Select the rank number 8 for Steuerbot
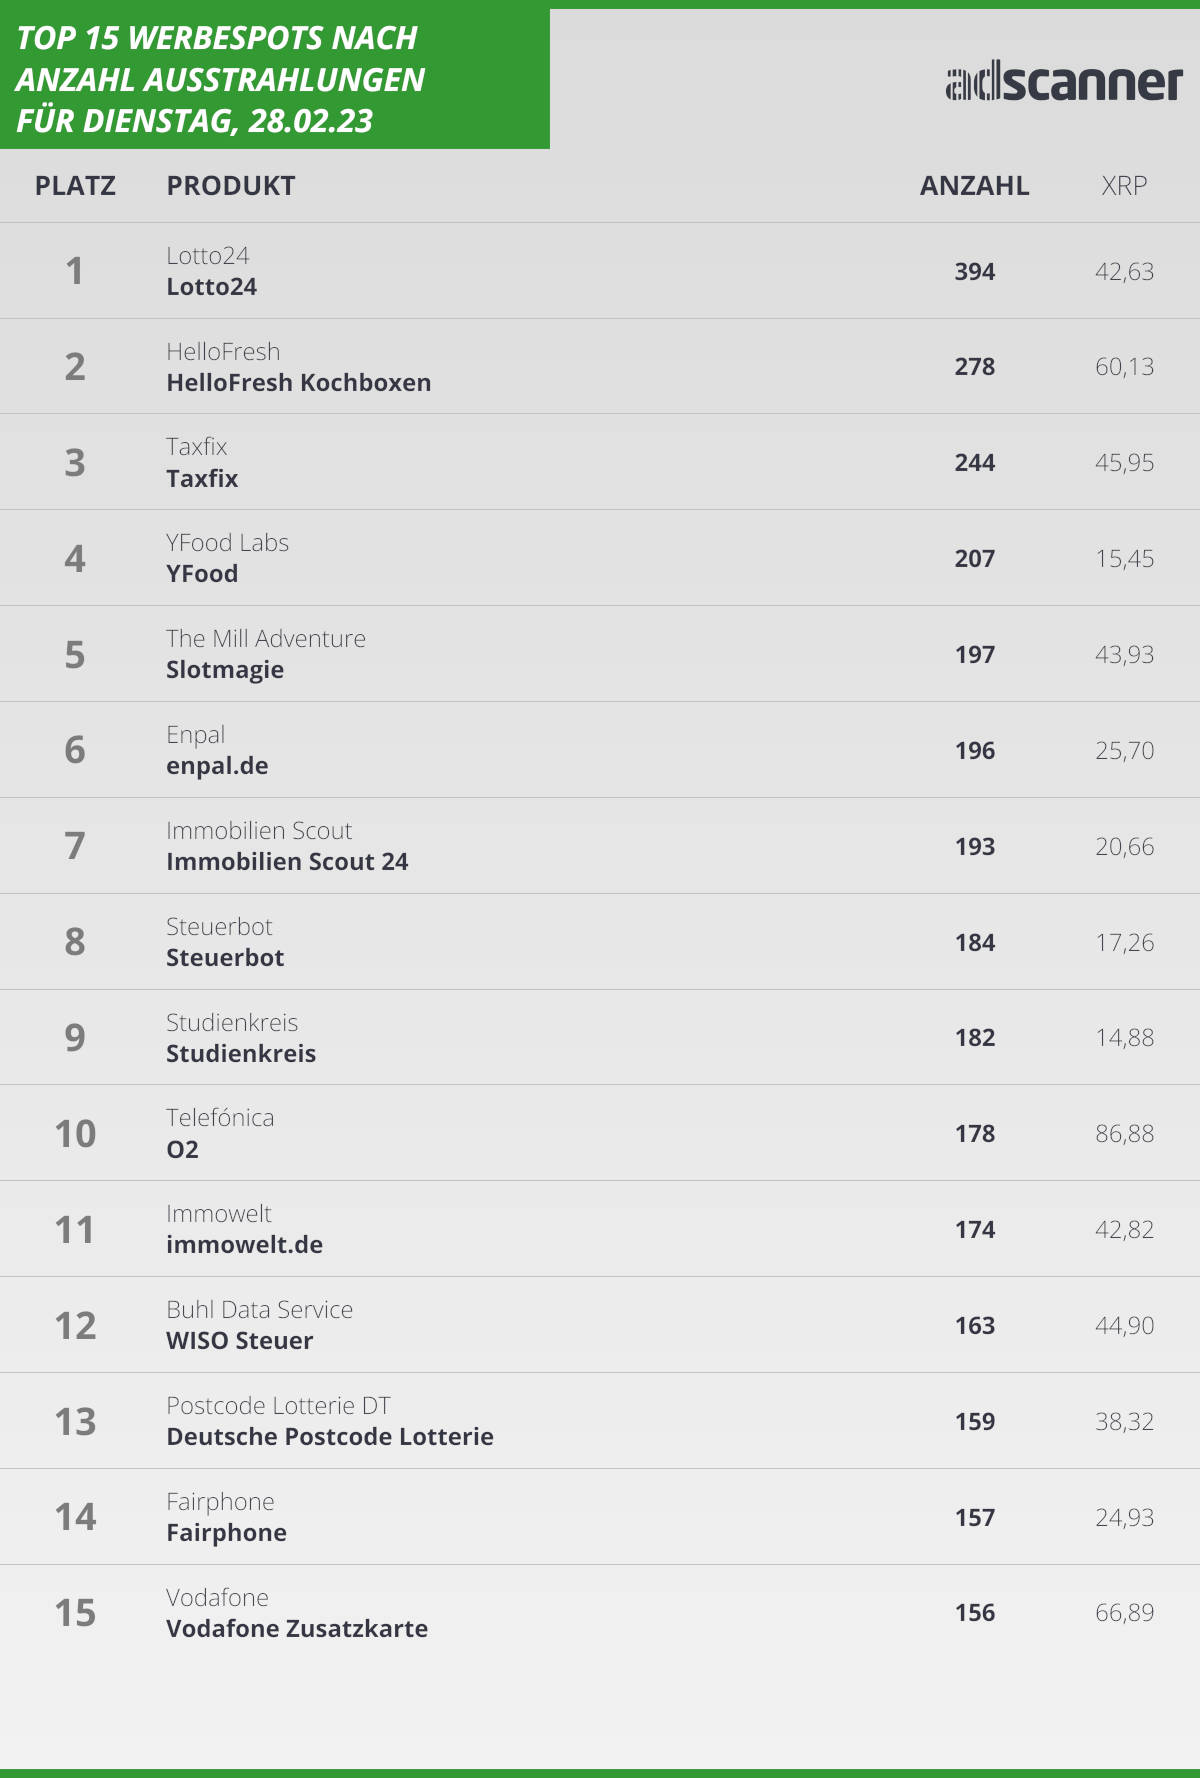Screen dimensions: 1200x1778 (75, 942)
